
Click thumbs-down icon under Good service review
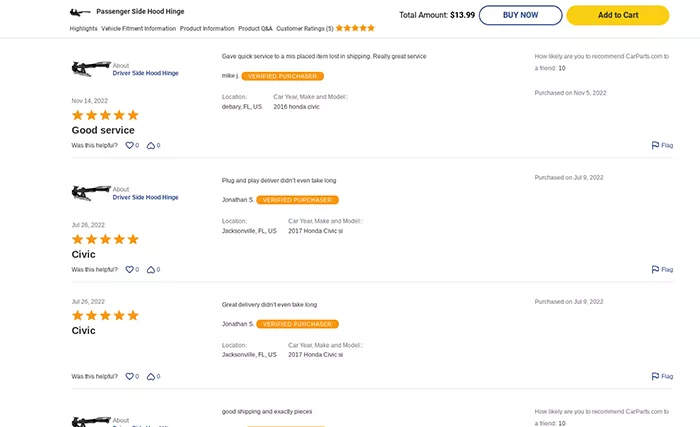coord(151,145)
